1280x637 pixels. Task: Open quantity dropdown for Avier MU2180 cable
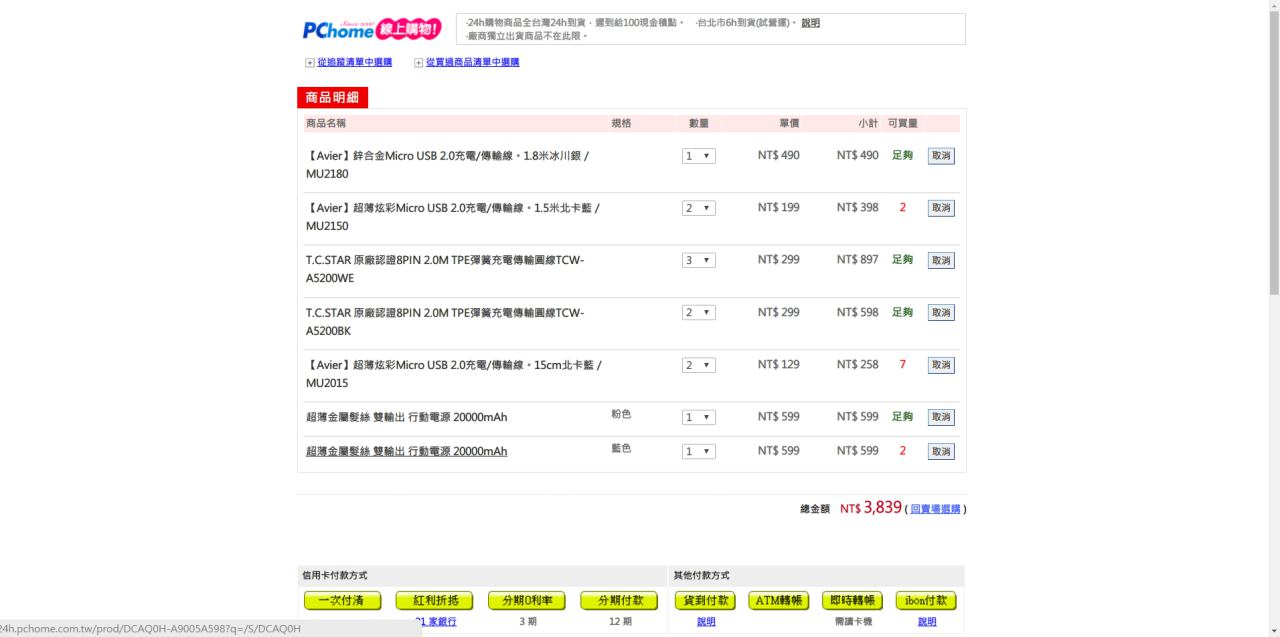(x=699, y=156)
